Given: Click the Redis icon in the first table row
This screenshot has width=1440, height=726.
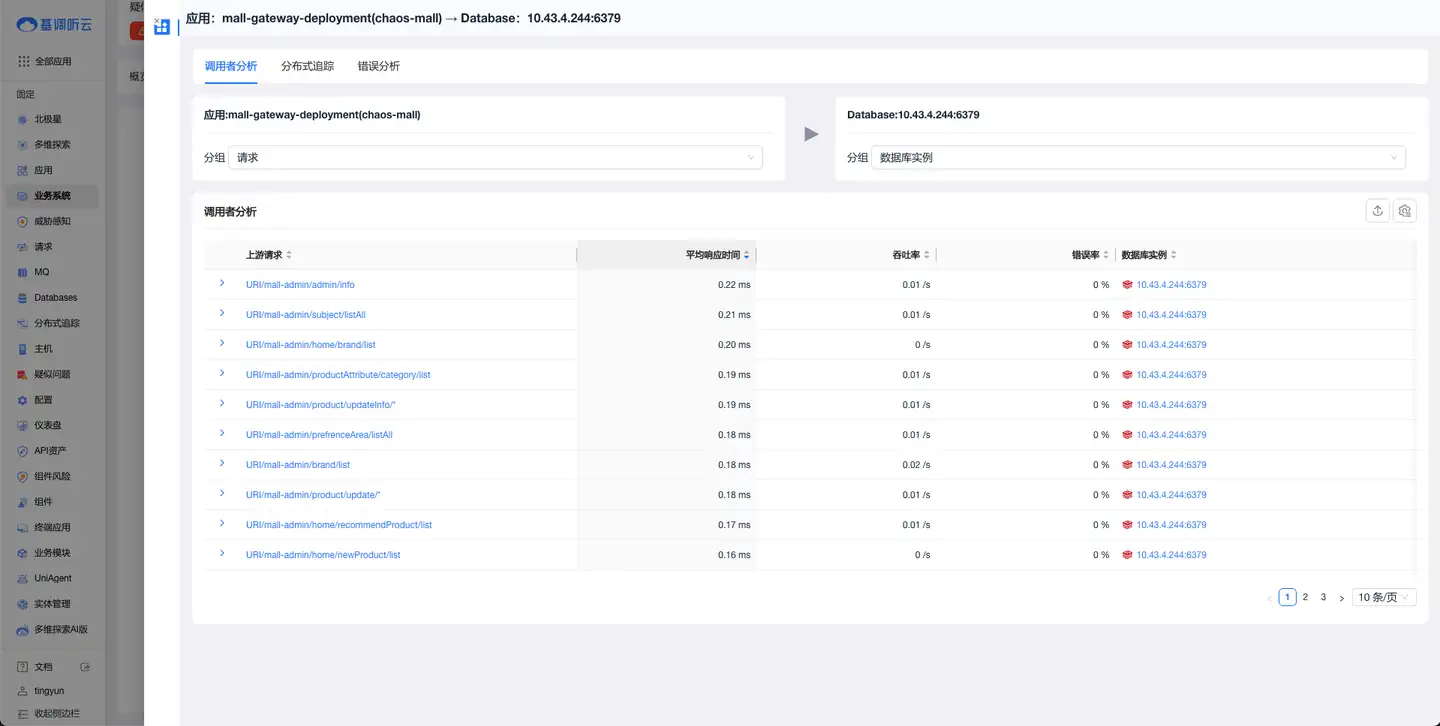Looking at the screenshot, I should pyautogui.click(x=1127, y=285).
